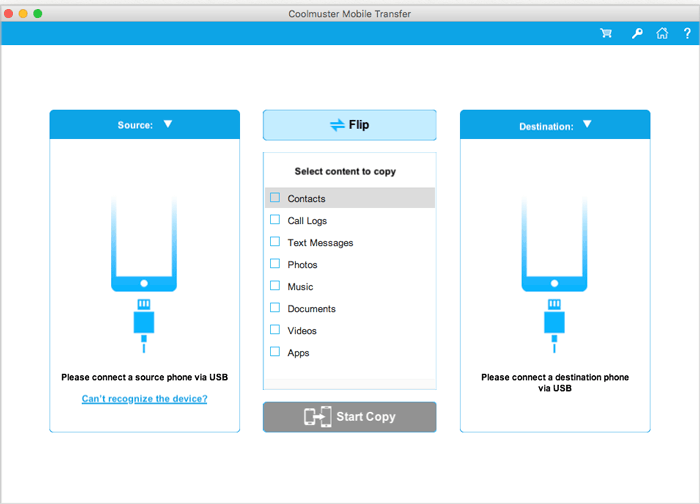Image resolution: width=700 pixels, height=504 pixels.
Task: Toggle the Videos checkbox
Action: coord(275,330)
